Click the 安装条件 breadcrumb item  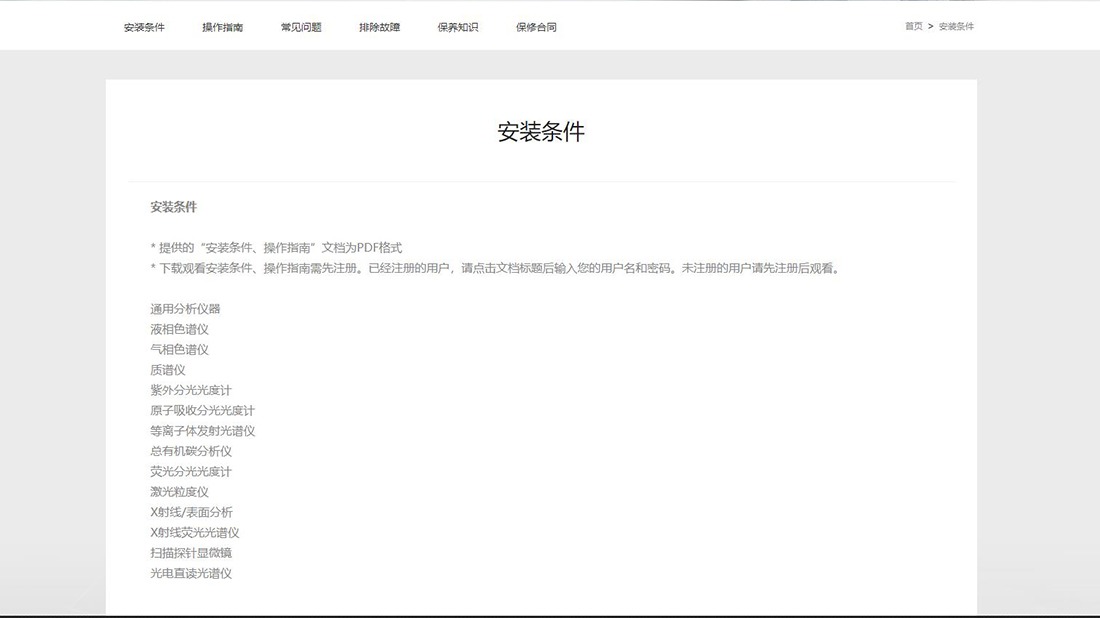pyautogui.click(x=956, y=26)
